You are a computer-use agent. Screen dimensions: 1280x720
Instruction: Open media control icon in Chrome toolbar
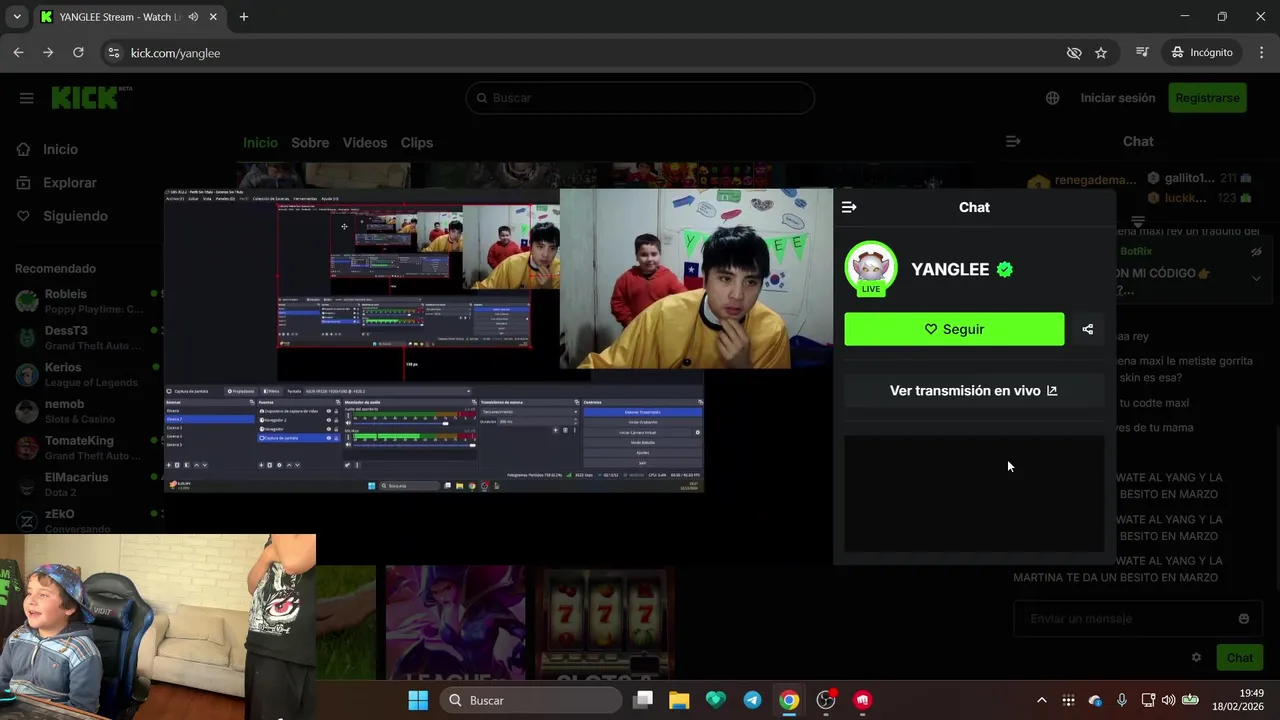(x=1142, y=52)
